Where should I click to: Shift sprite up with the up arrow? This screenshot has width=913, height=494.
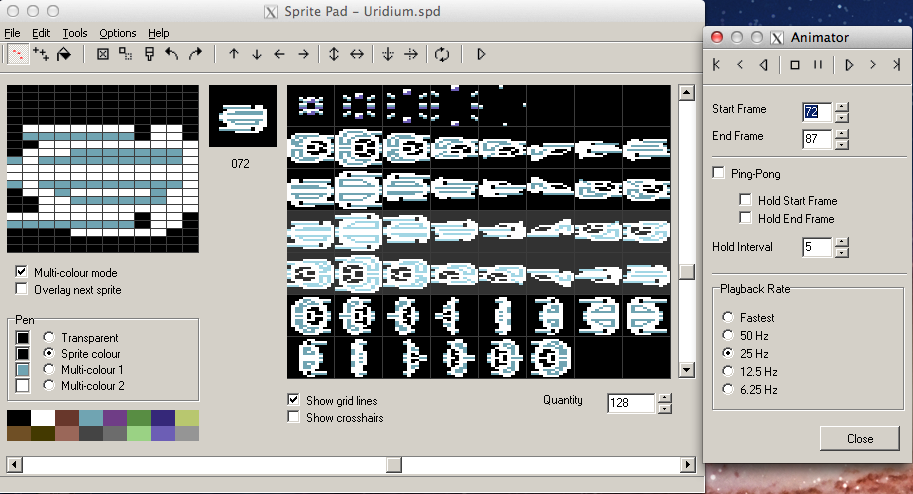coord(233,54)
